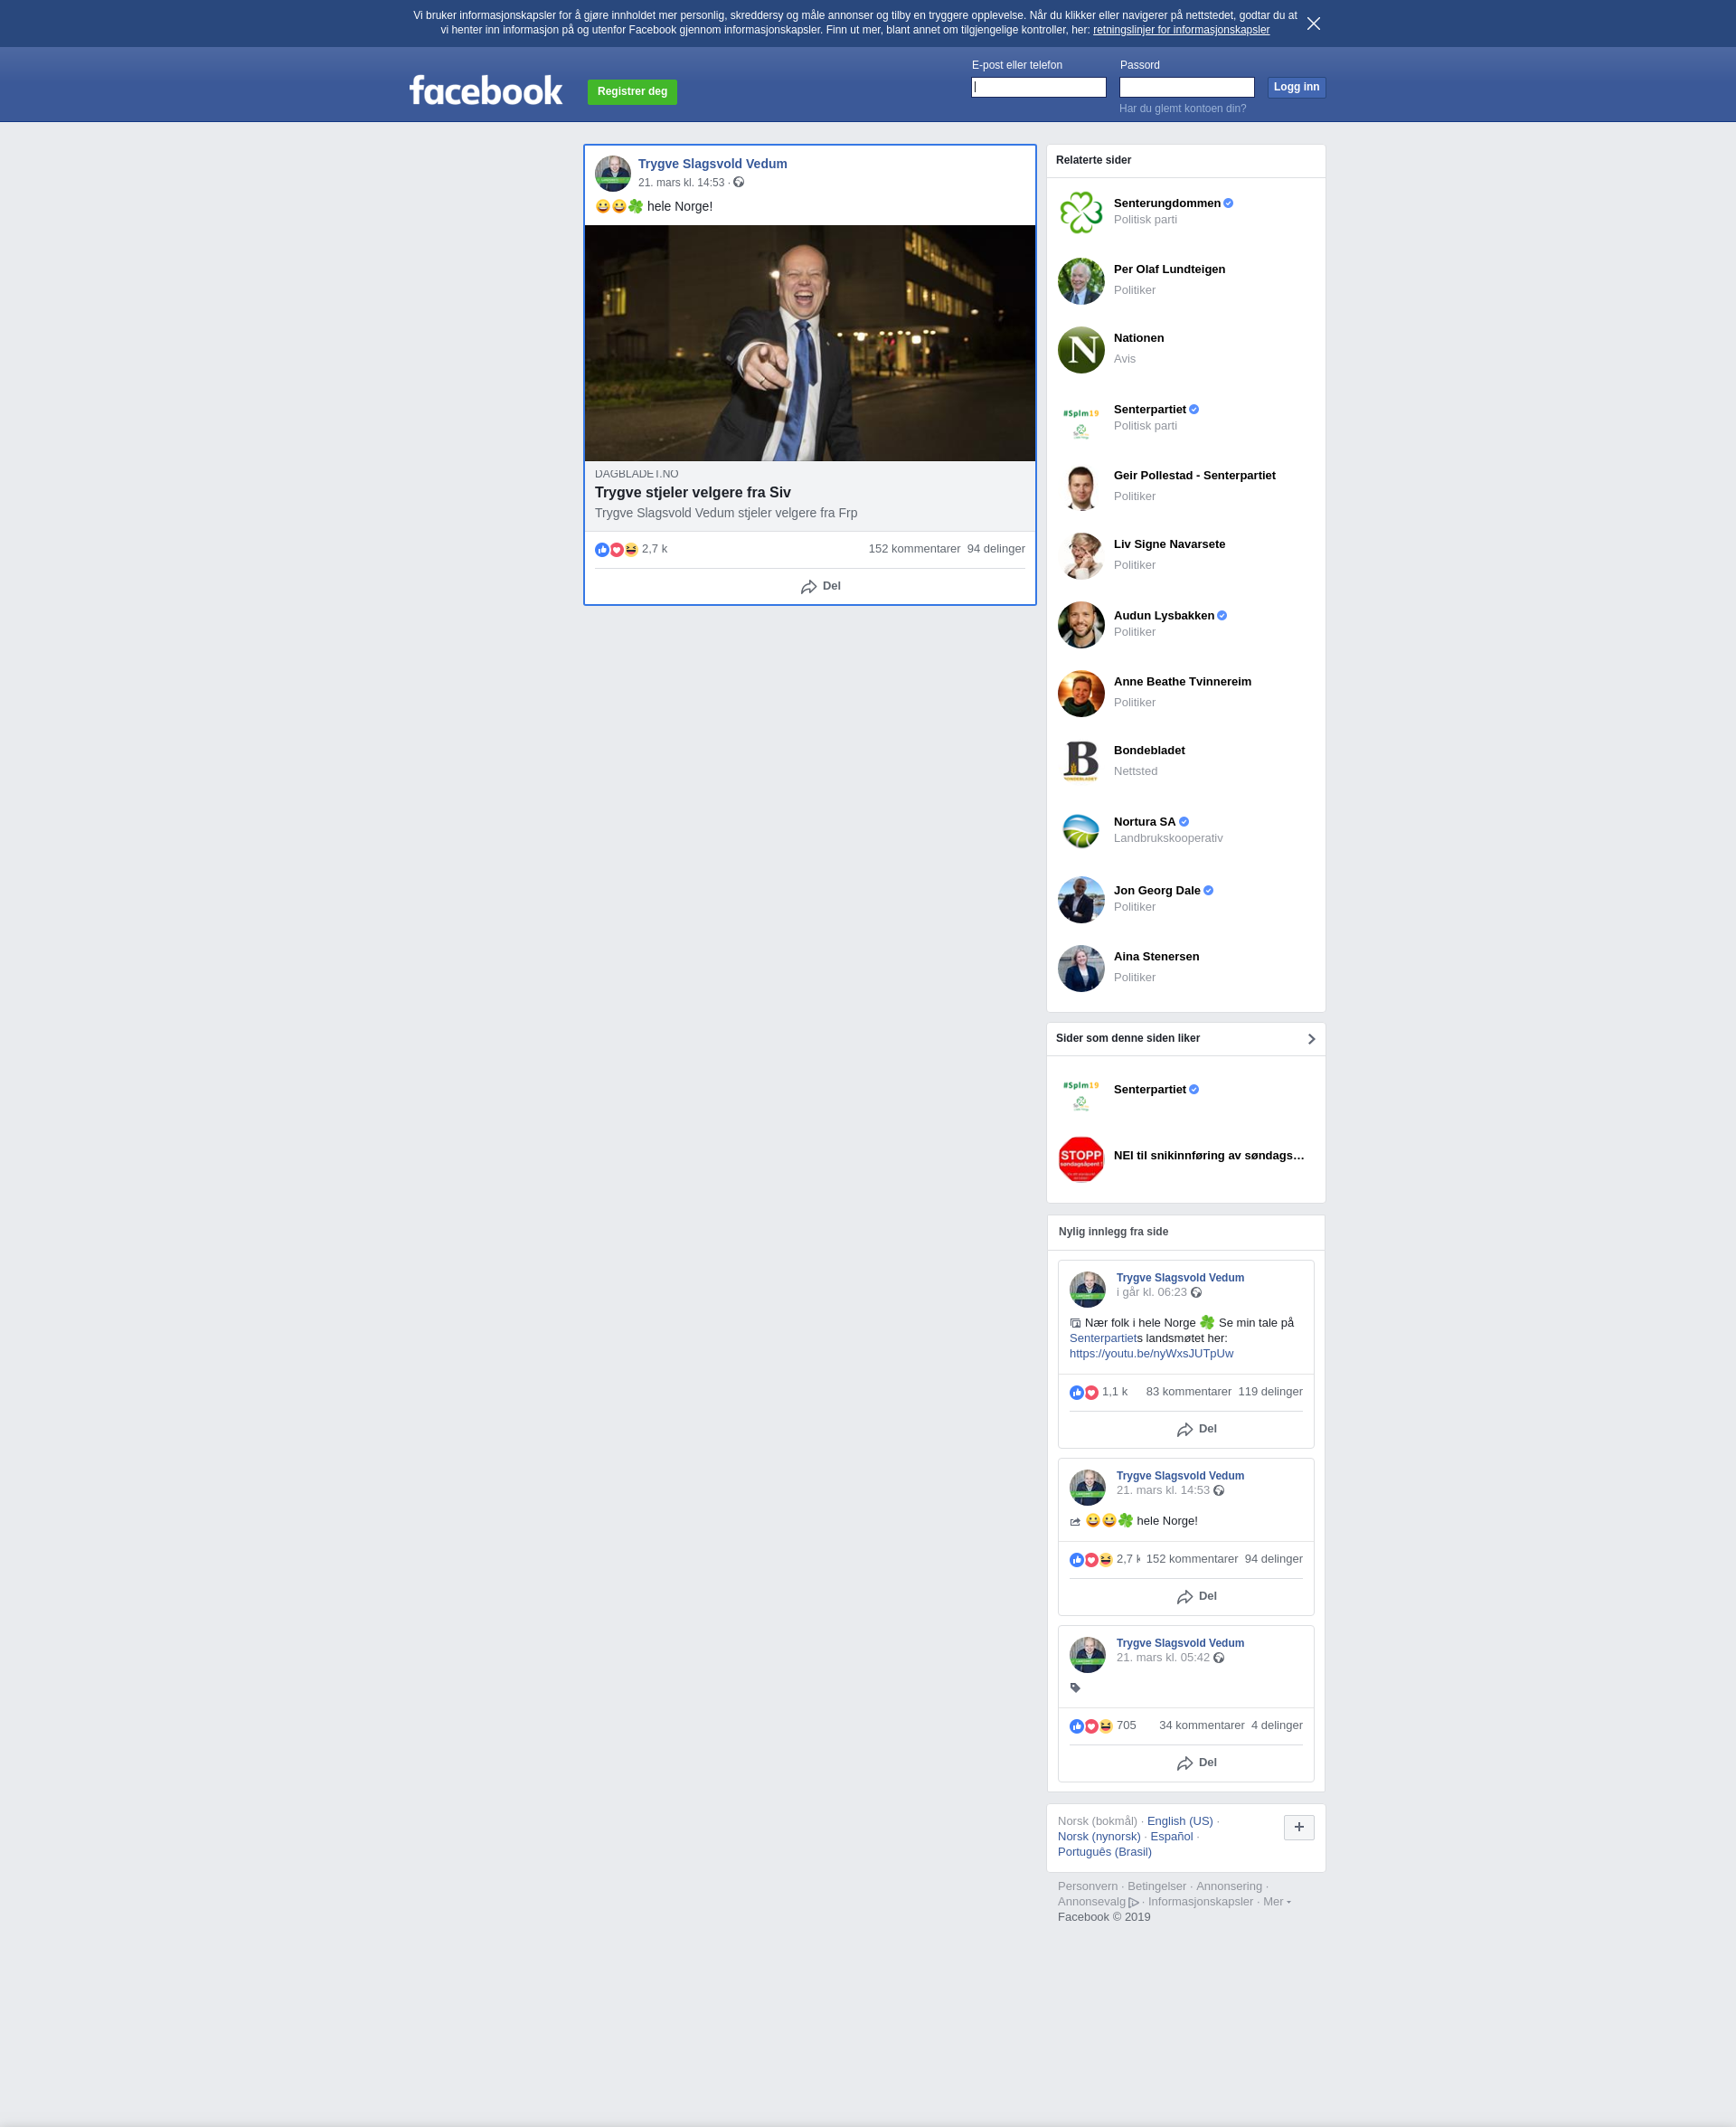Open Senterungdommen page avatar
Screen dimensions: 1736x2127
1081,212
